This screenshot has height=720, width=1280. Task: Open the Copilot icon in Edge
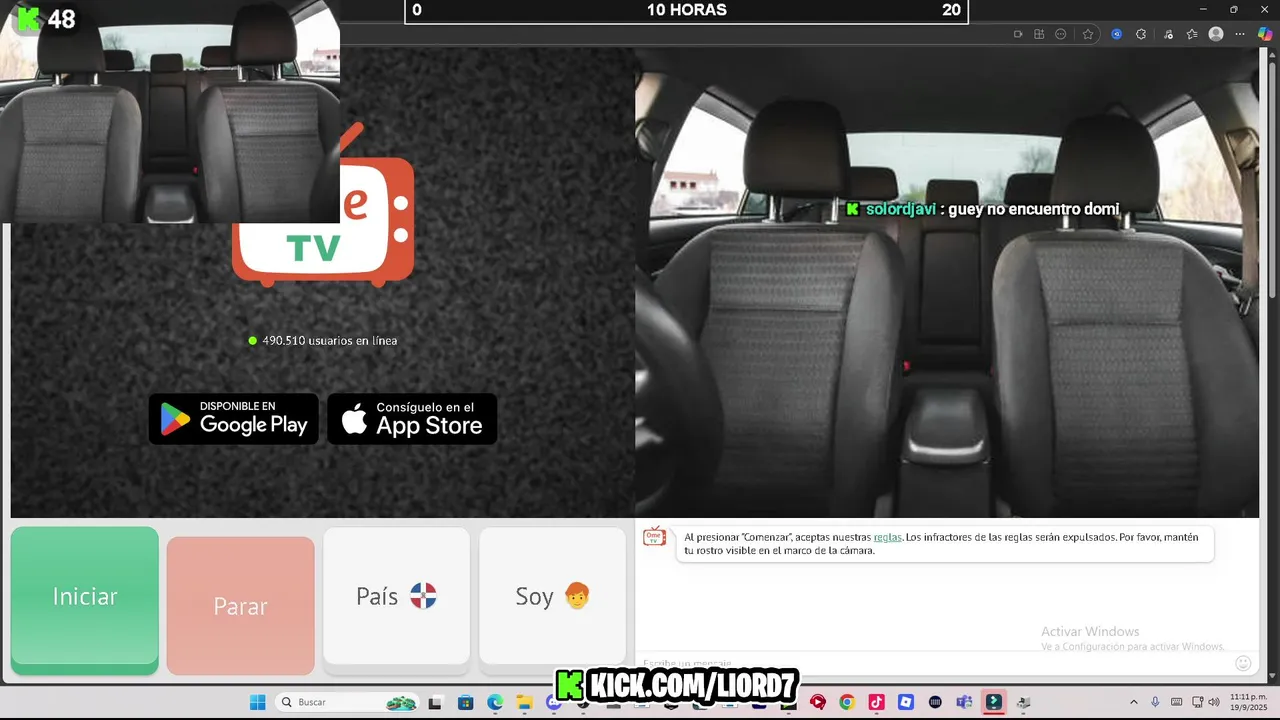click(x=1265, y=34)
